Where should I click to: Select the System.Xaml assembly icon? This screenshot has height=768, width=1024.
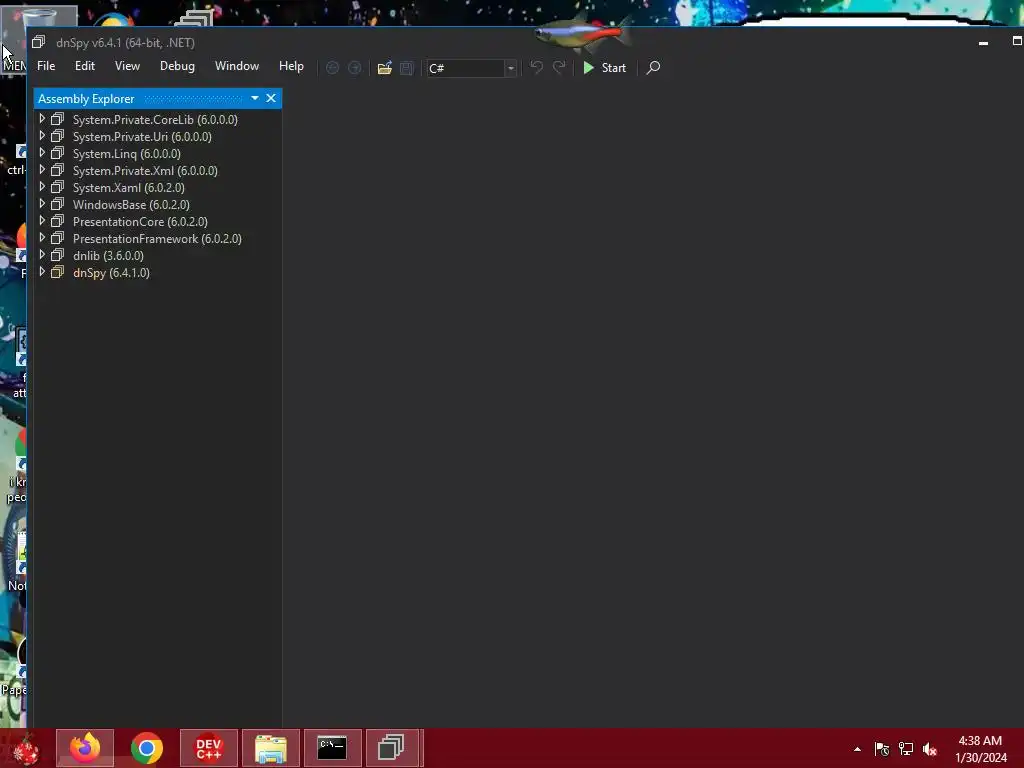click(x=57, y=187)
